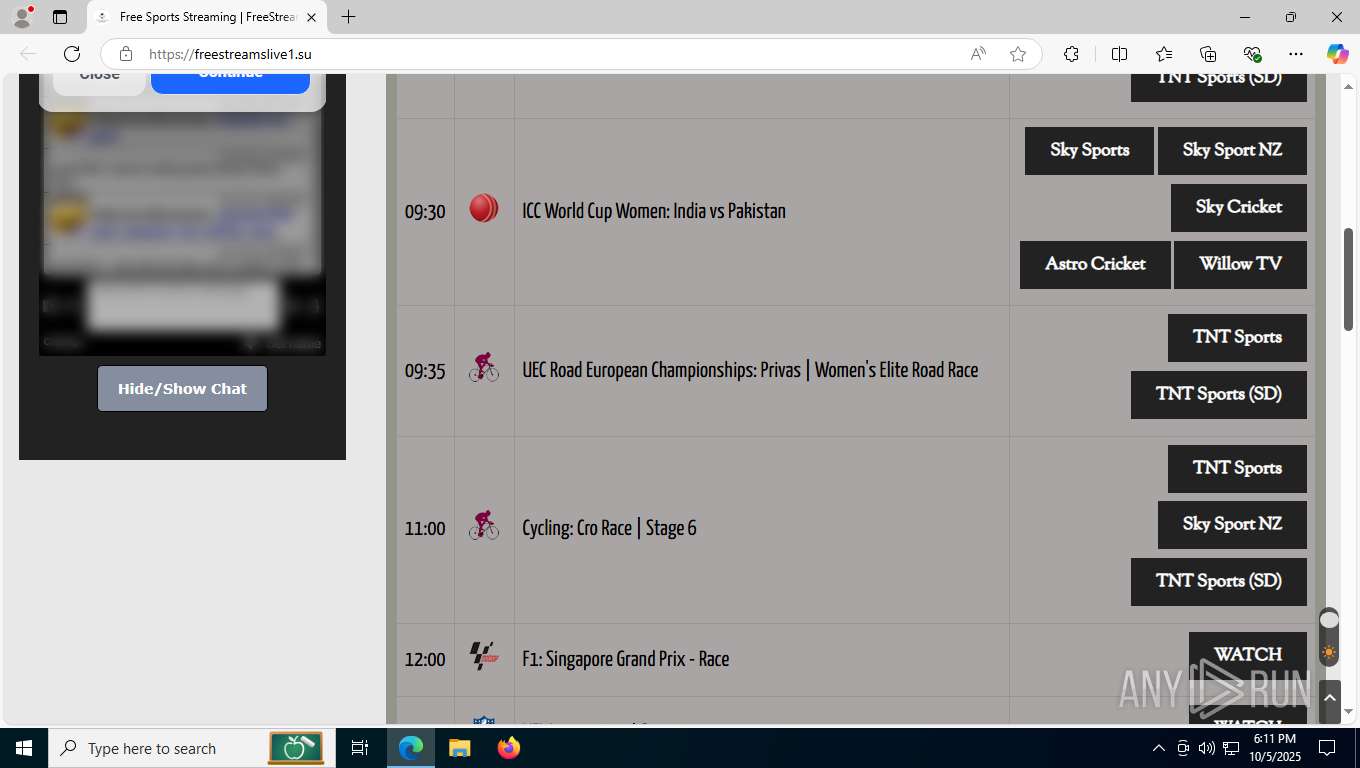Click the motorsport icon in the 12:00 row

click(x=484, y=656)
